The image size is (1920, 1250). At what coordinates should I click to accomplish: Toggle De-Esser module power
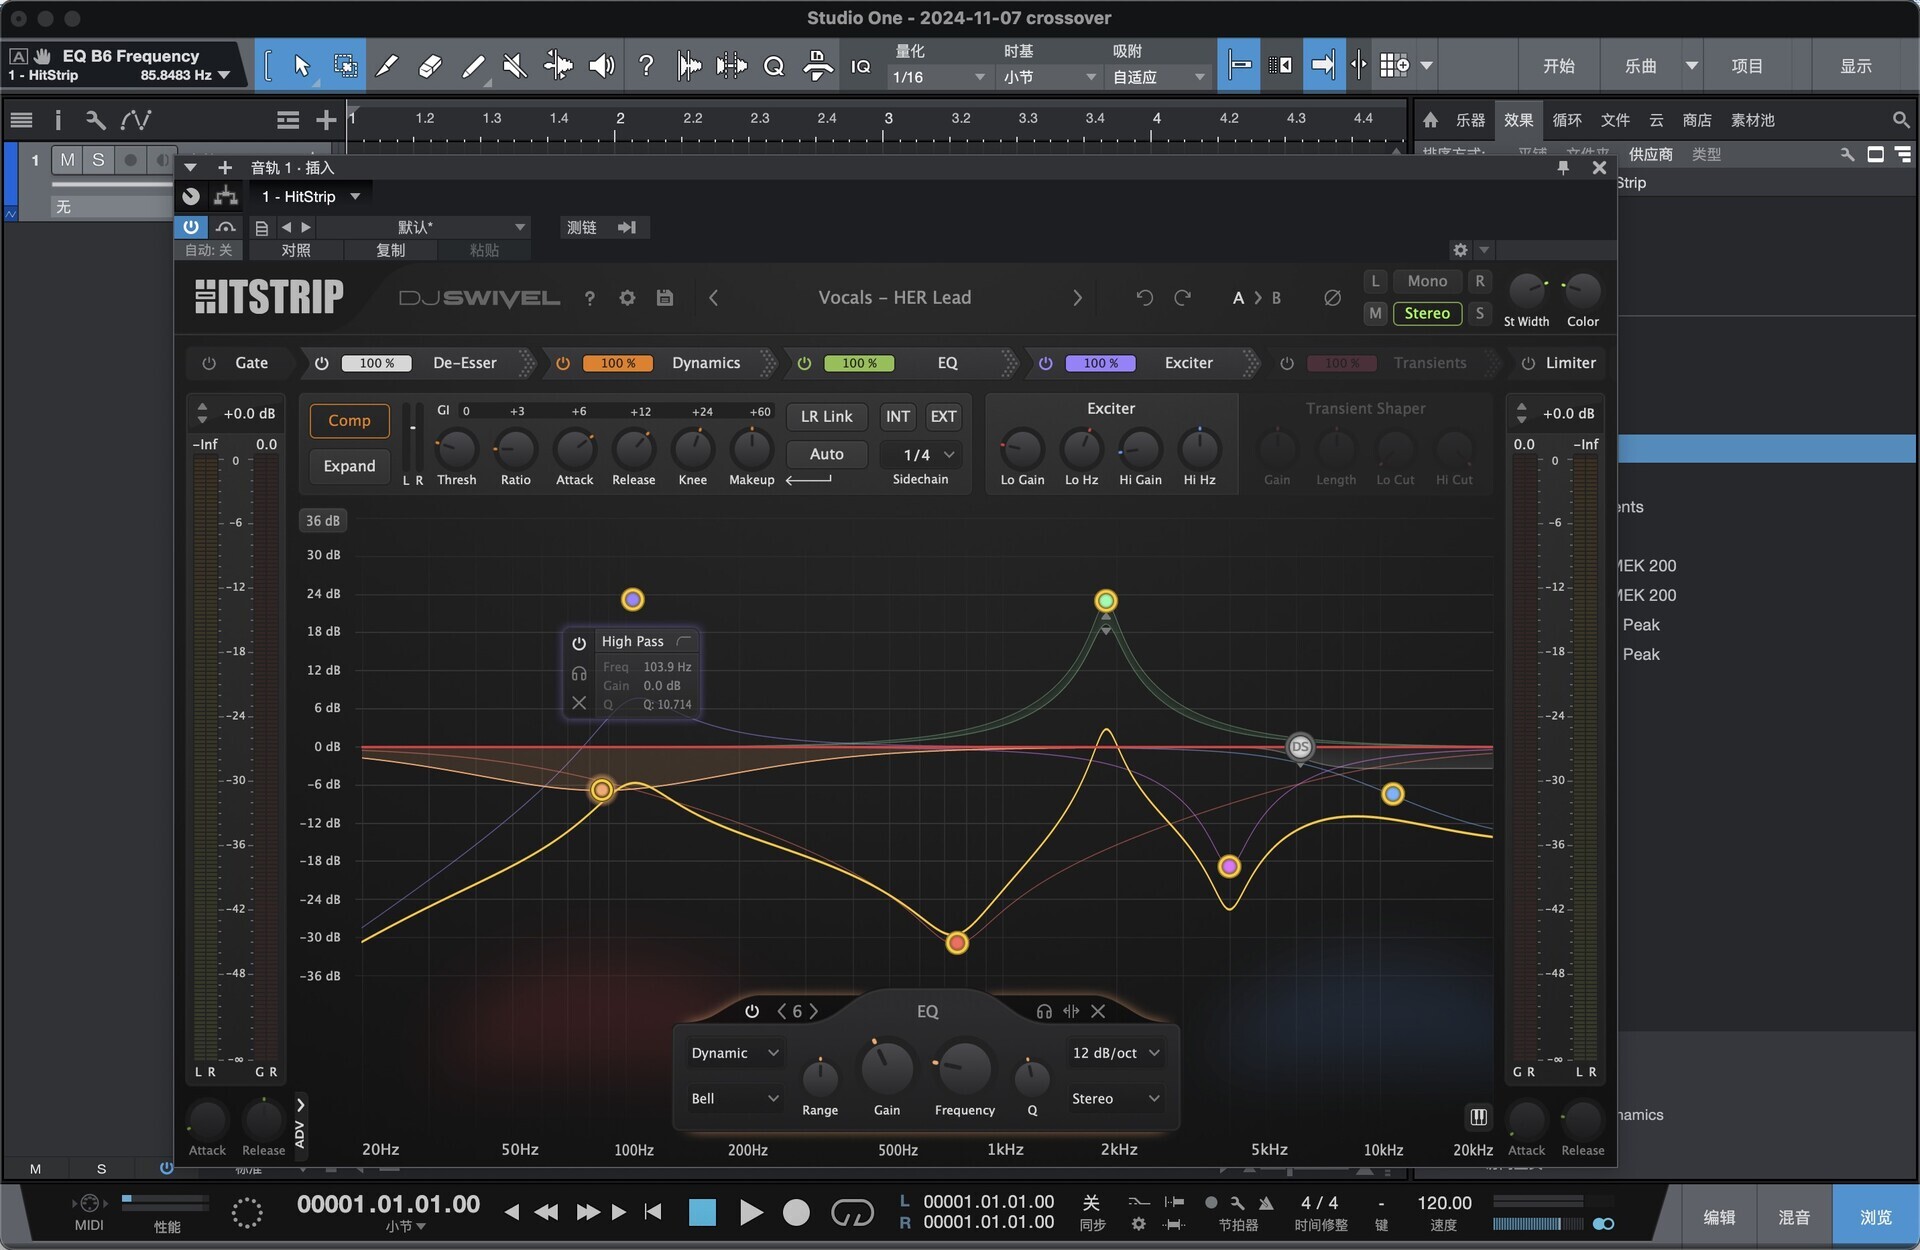322,363
